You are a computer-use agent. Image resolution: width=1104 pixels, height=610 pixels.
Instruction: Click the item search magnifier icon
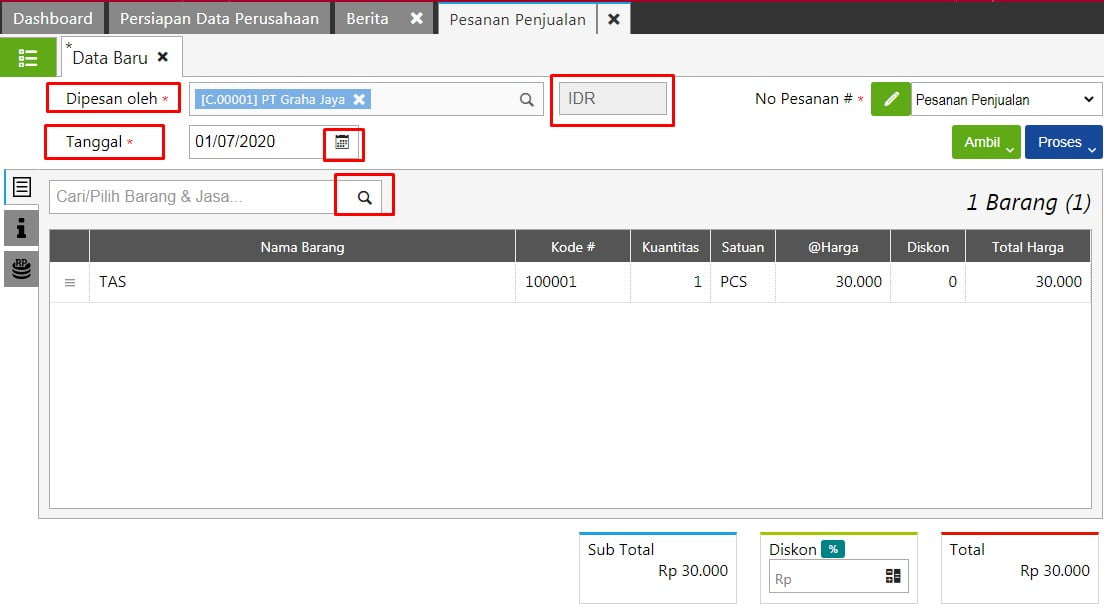click(x=364, y=197)
